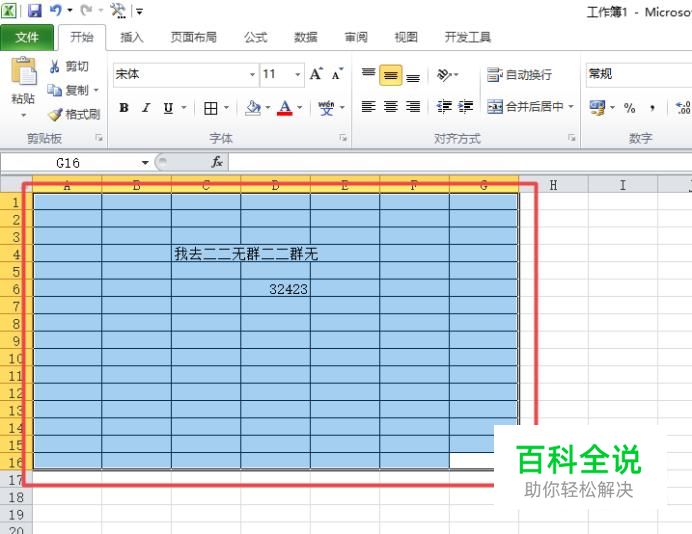Viewport: 692px width, 534px height.
Task: Open the 公式 ribbon tab
Action: pyautogui.click(x=256, y=38)
